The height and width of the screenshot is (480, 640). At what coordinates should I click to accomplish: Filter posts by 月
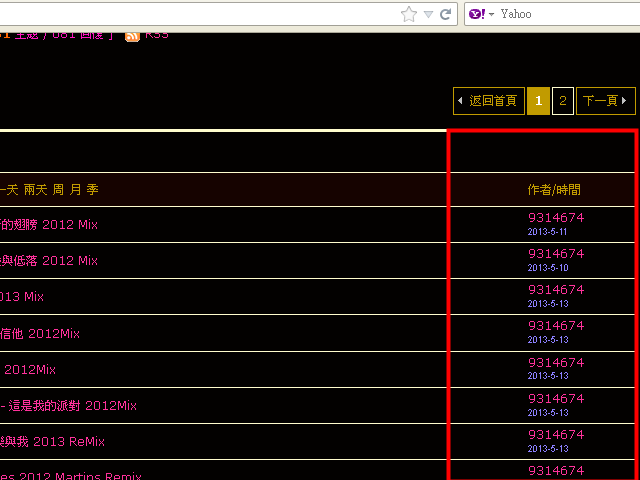point(76,190)
